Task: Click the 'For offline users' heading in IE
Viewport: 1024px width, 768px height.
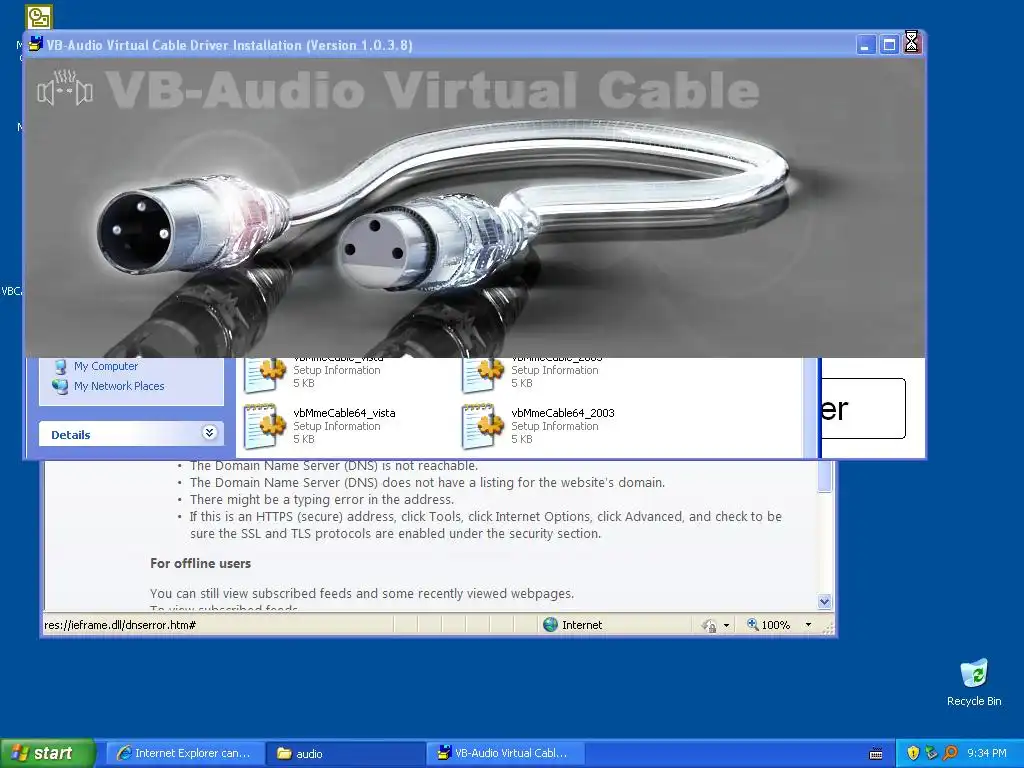Action: pyautogui.click(x=200, y=563)
